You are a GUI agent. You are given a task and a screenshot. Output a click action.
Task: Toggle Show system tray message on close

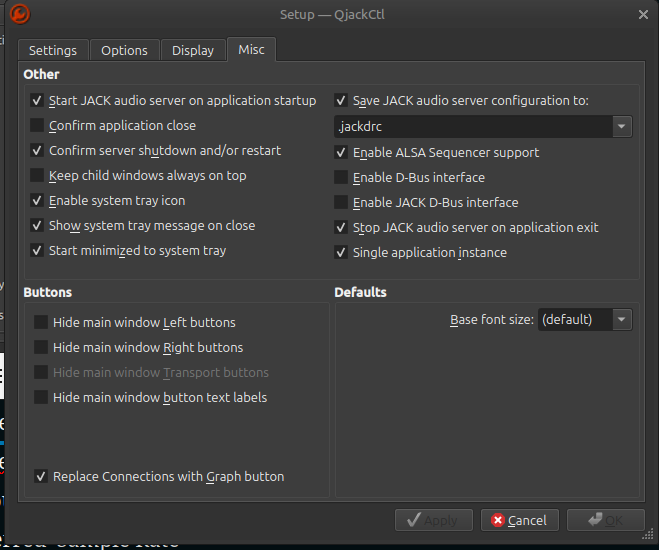(x=37, y=225)
